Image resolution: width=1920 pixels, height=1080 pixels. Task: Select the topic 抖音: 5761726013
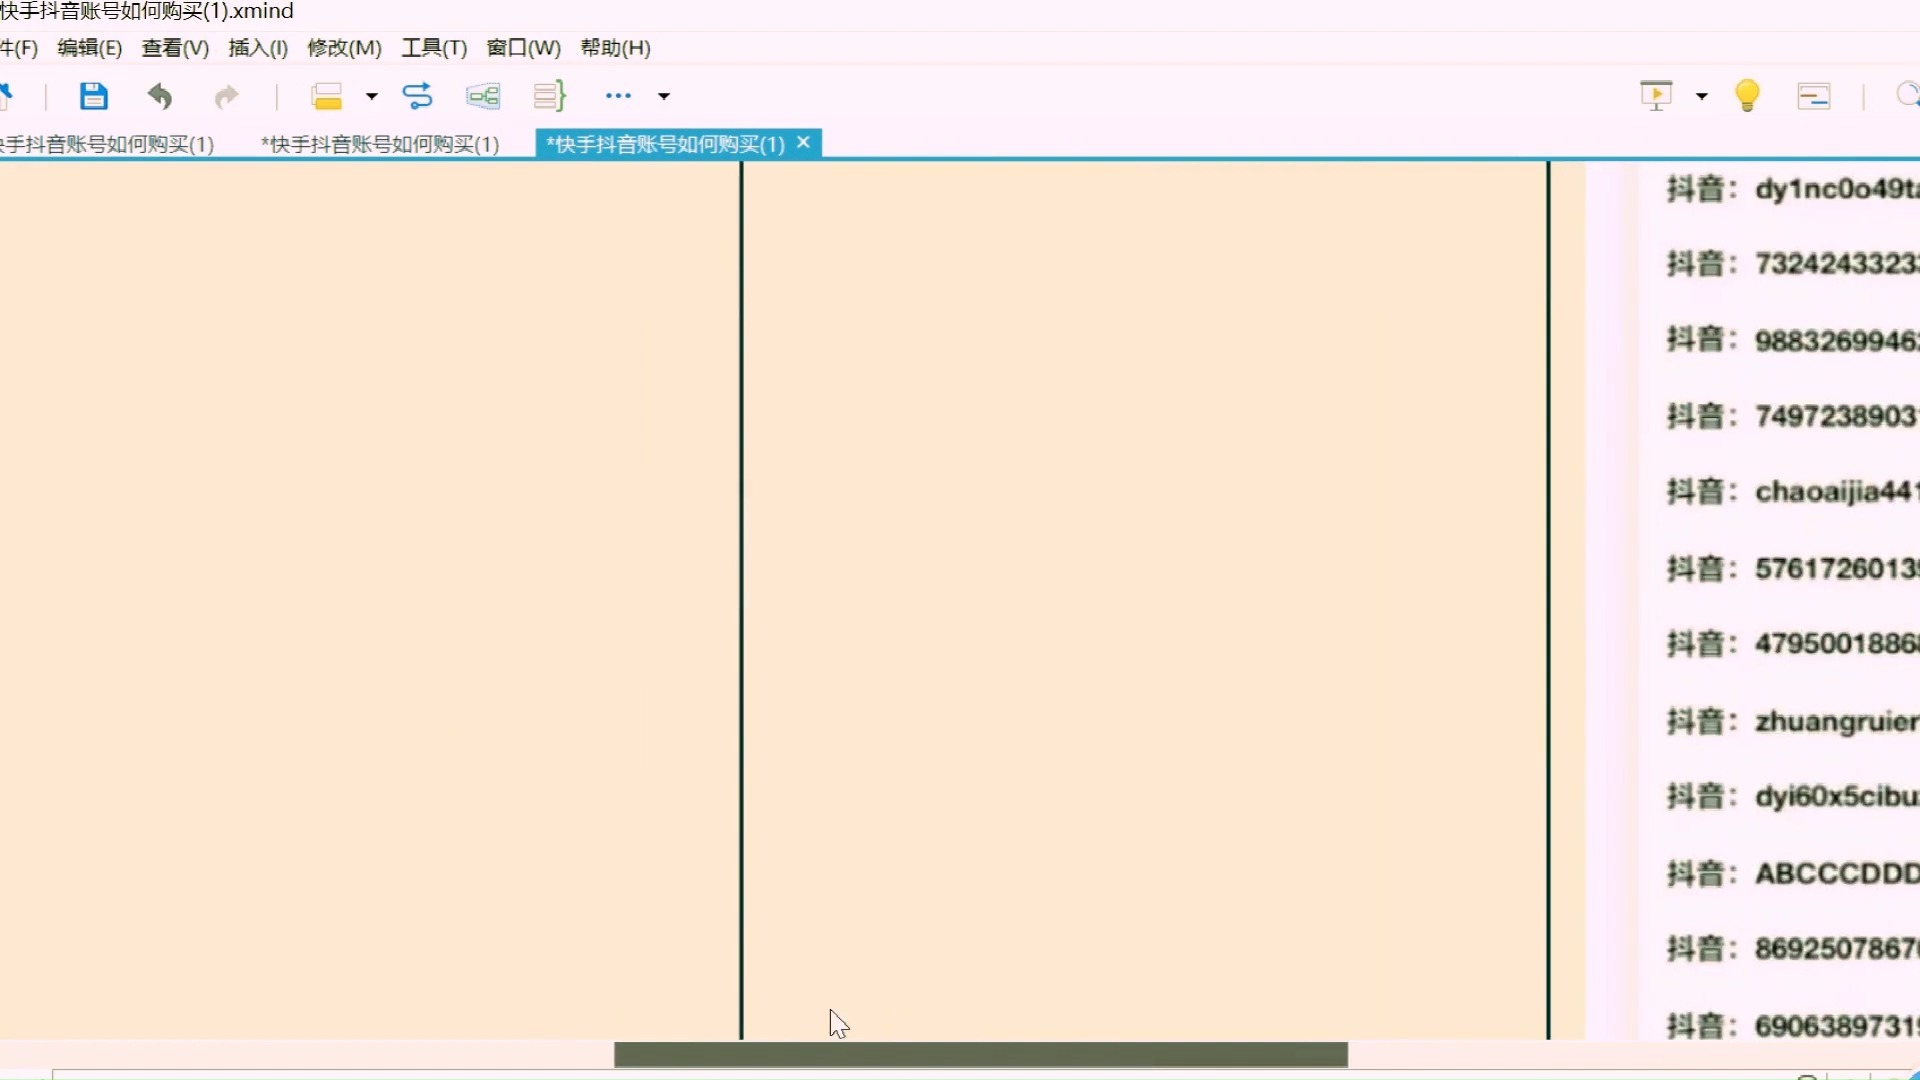pos(1792,568)
